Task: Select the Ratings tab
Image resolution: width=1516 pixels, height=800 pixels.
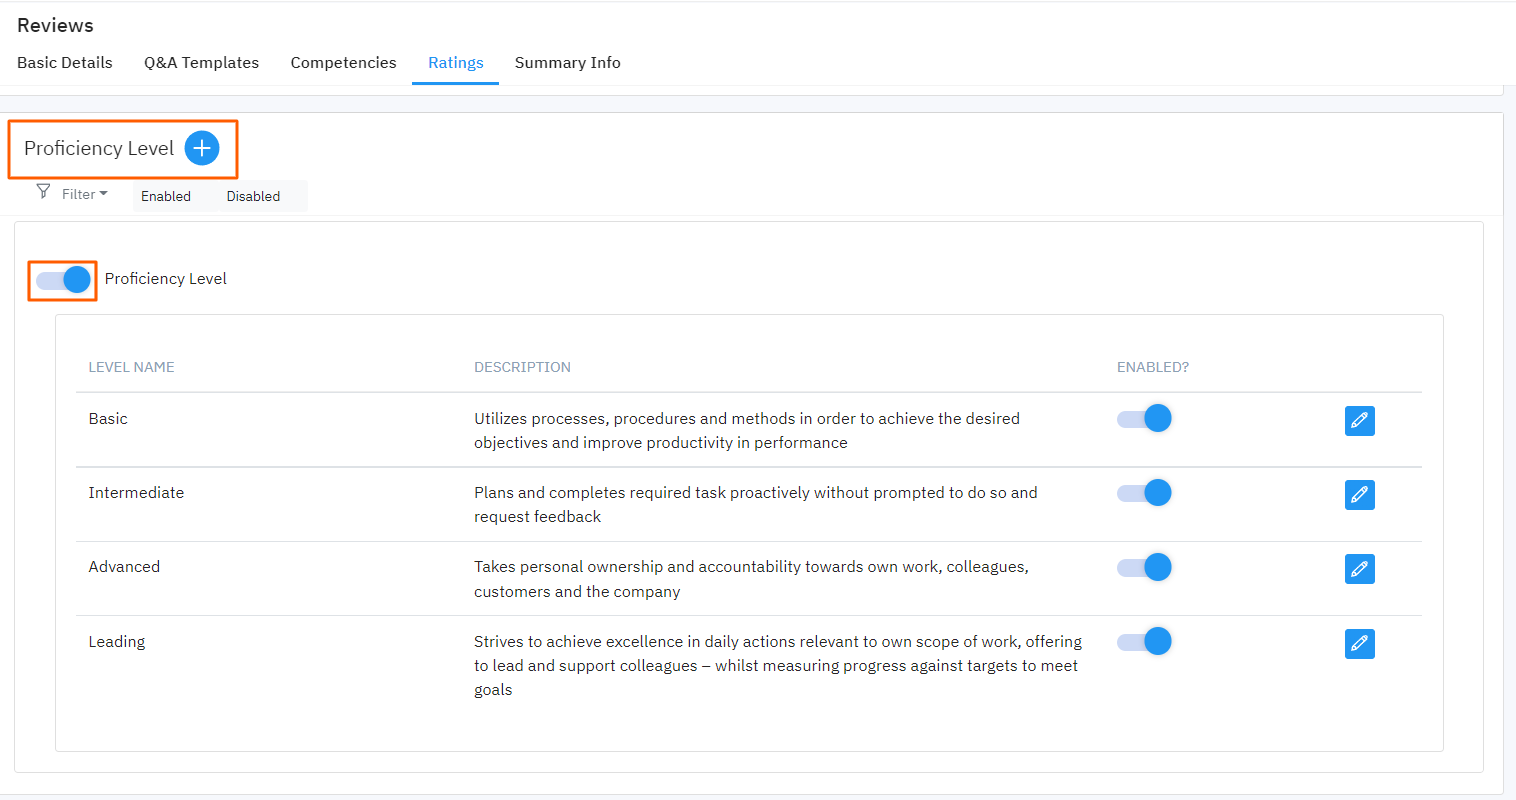Action: (455, 63)
